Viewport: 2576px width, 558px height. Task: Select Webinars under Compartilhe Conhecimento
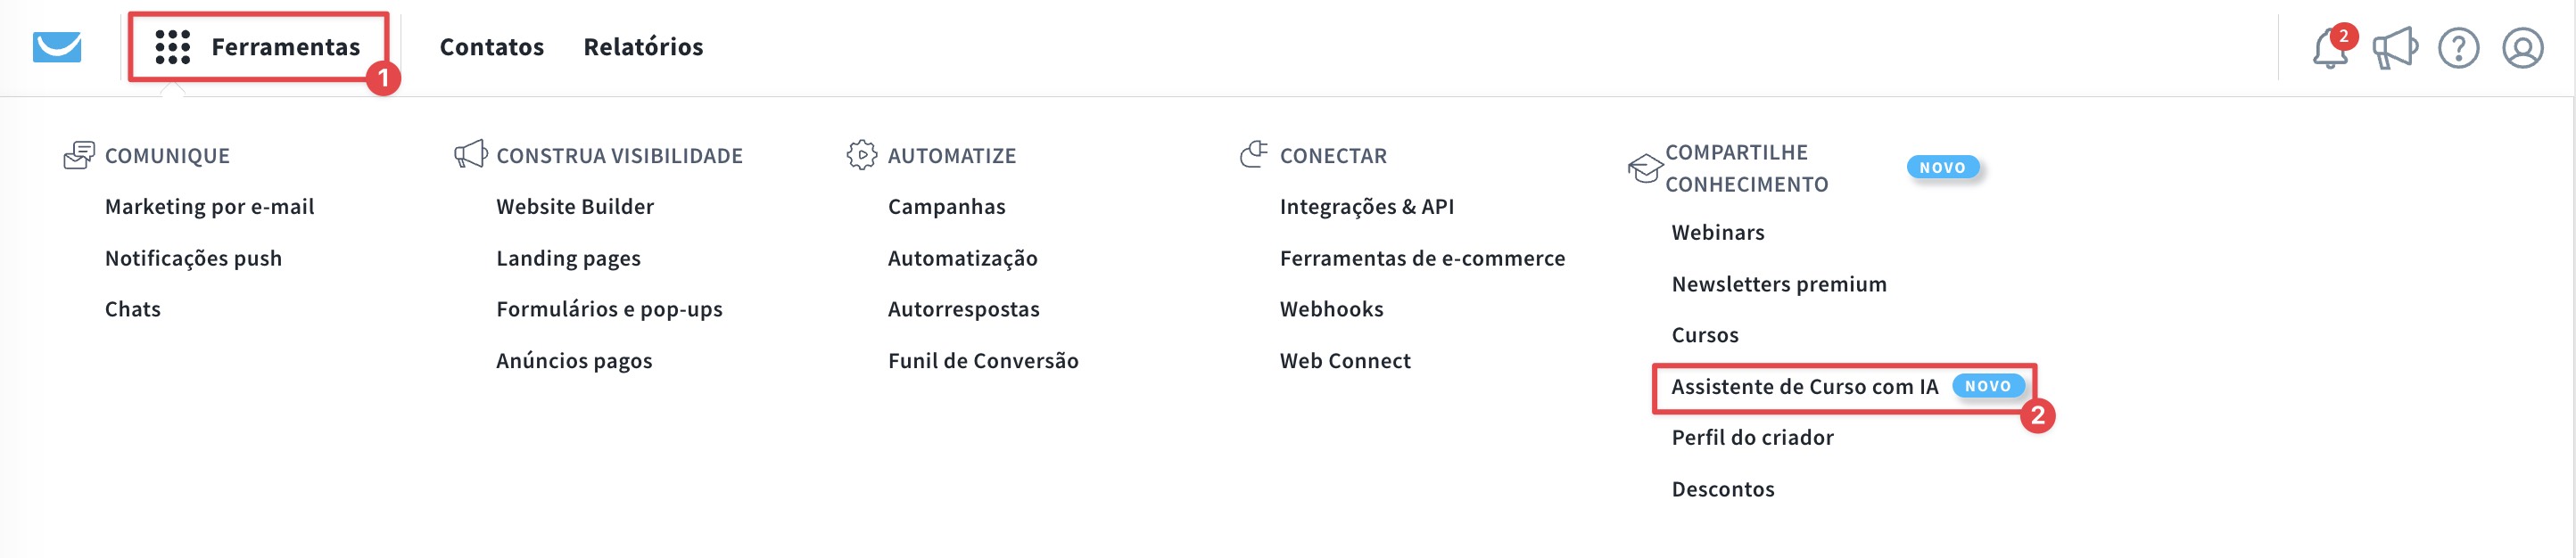(1717, 233)
